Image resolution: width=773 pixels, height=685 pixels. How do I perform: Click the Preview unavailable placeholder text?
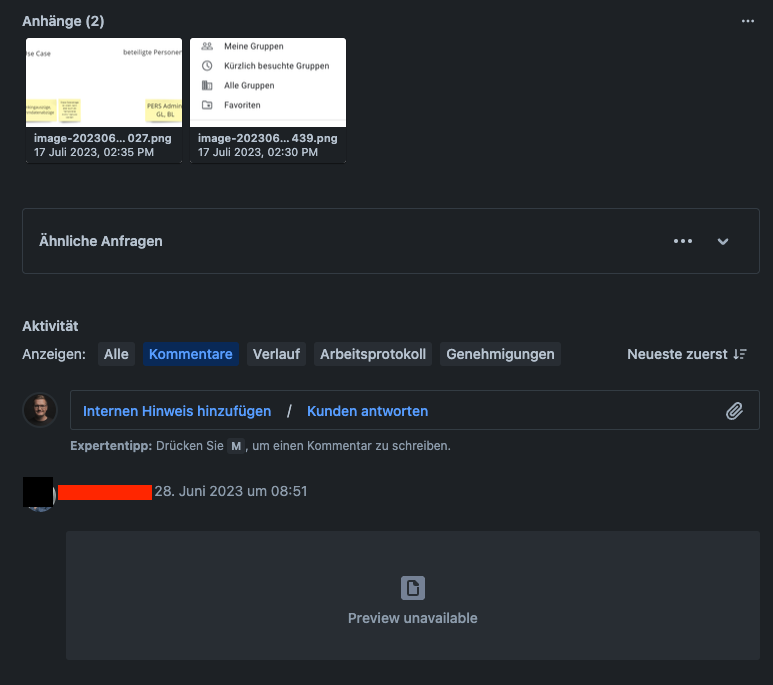pyautogui.click(x=413, y=618)
